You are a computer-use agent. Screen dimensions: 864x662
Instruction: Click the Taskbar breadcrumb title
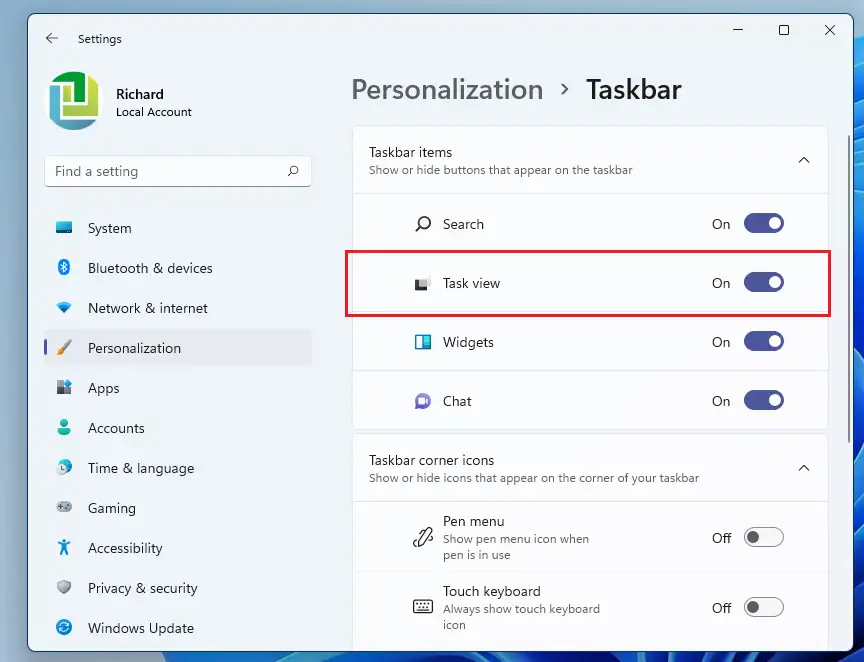(x=634, y=89)
